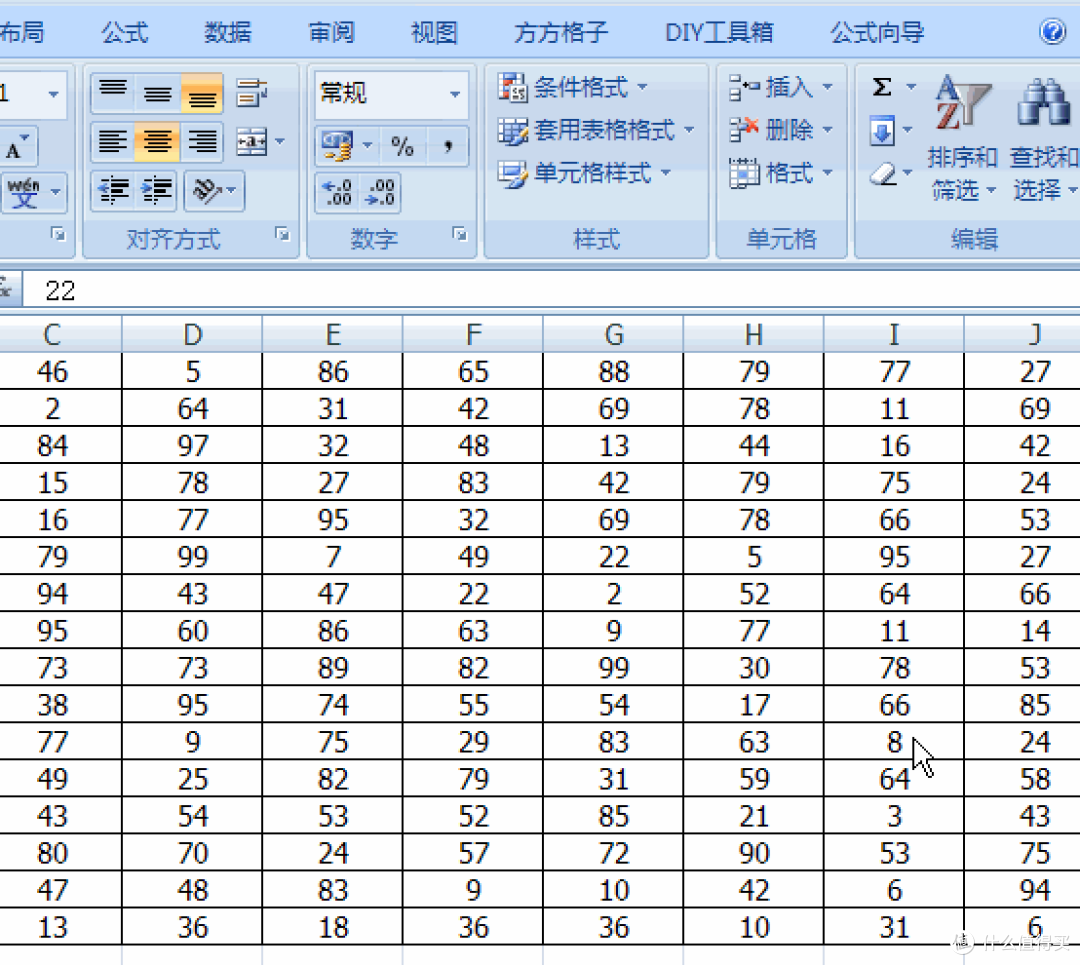Image resolution: width=1080 pixels, height=965 pixels.
Task: Select cell E containing 18
Action: pos(333,927)
